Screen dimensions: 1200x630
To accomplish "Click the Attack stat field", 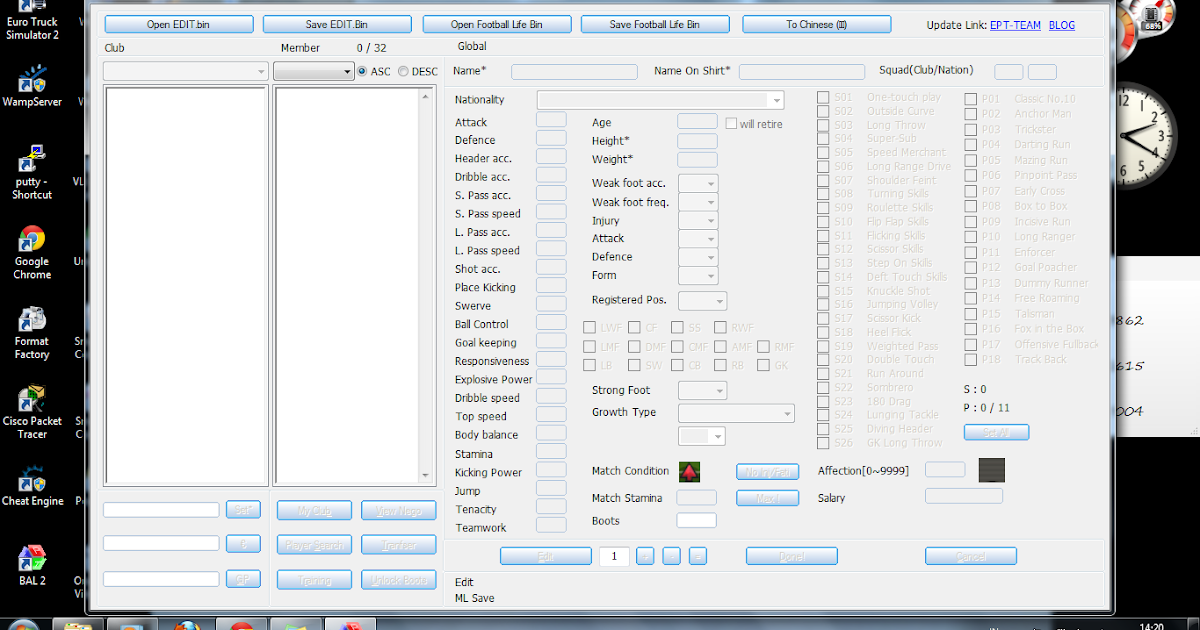I will (551, 121).
